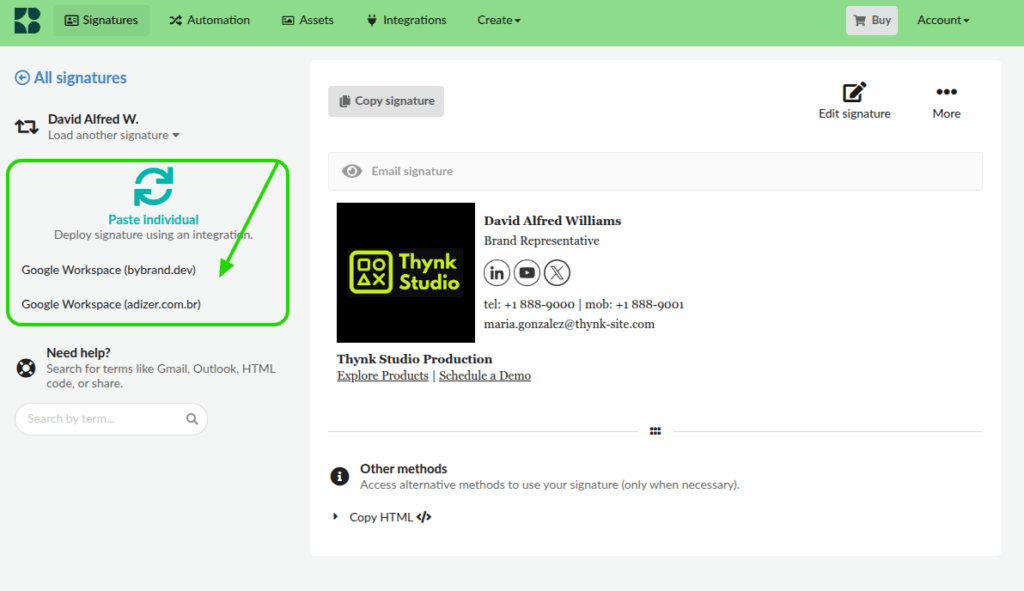1024x591 pixels.
Task: Click the search magnifier icon
Action: [x=192, y=419]
